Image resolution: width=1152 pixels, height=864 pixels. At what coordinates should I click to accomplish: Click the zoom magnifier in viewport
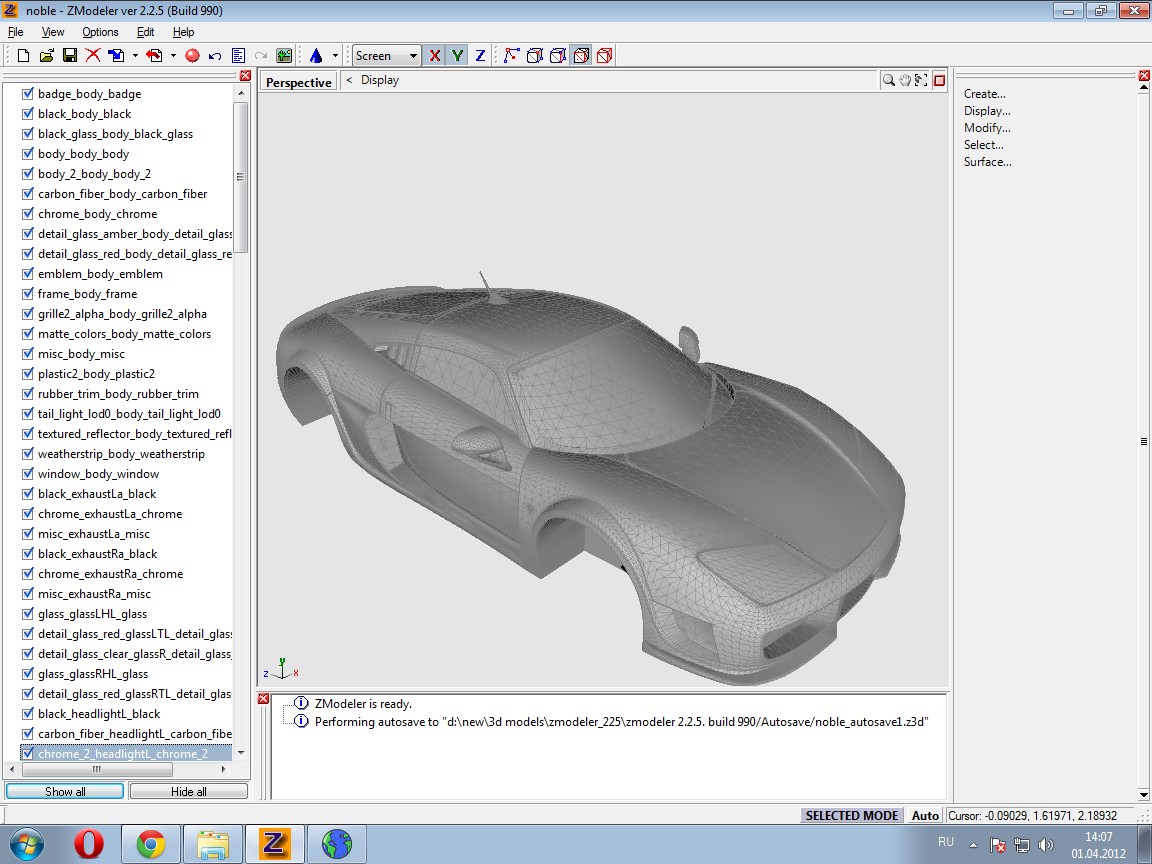[888, 81]
